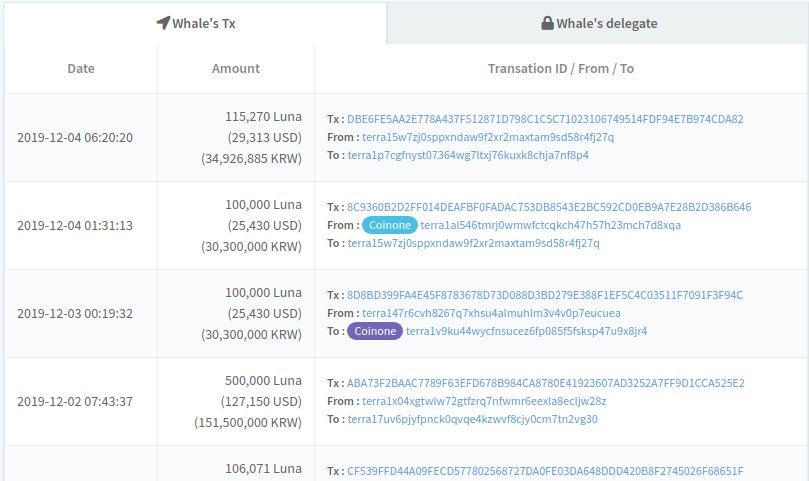The image size is (809, 481).
Task: Click the 115,270 Luna amount
Action: pos(263,117)
